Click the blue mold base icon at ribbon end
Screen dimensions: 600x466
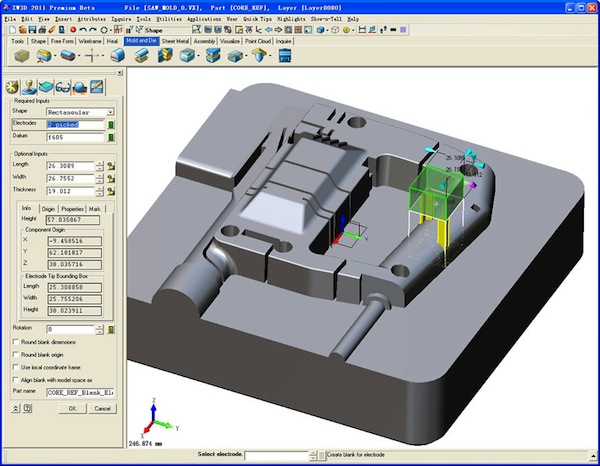click(285, 56)
